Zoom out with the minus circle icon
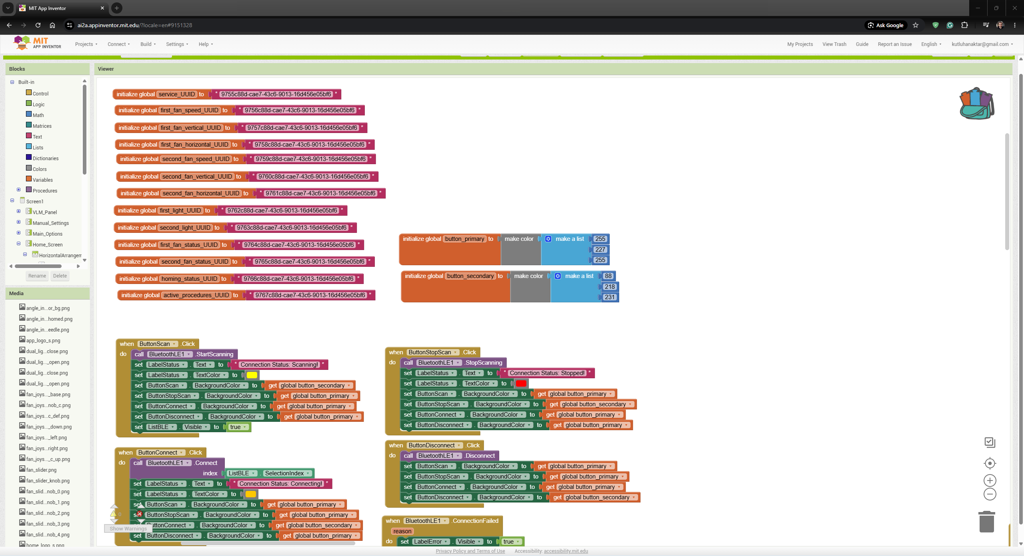This screenshot has width=1024, height=556. pyautogui.click(x=989, y=495)
